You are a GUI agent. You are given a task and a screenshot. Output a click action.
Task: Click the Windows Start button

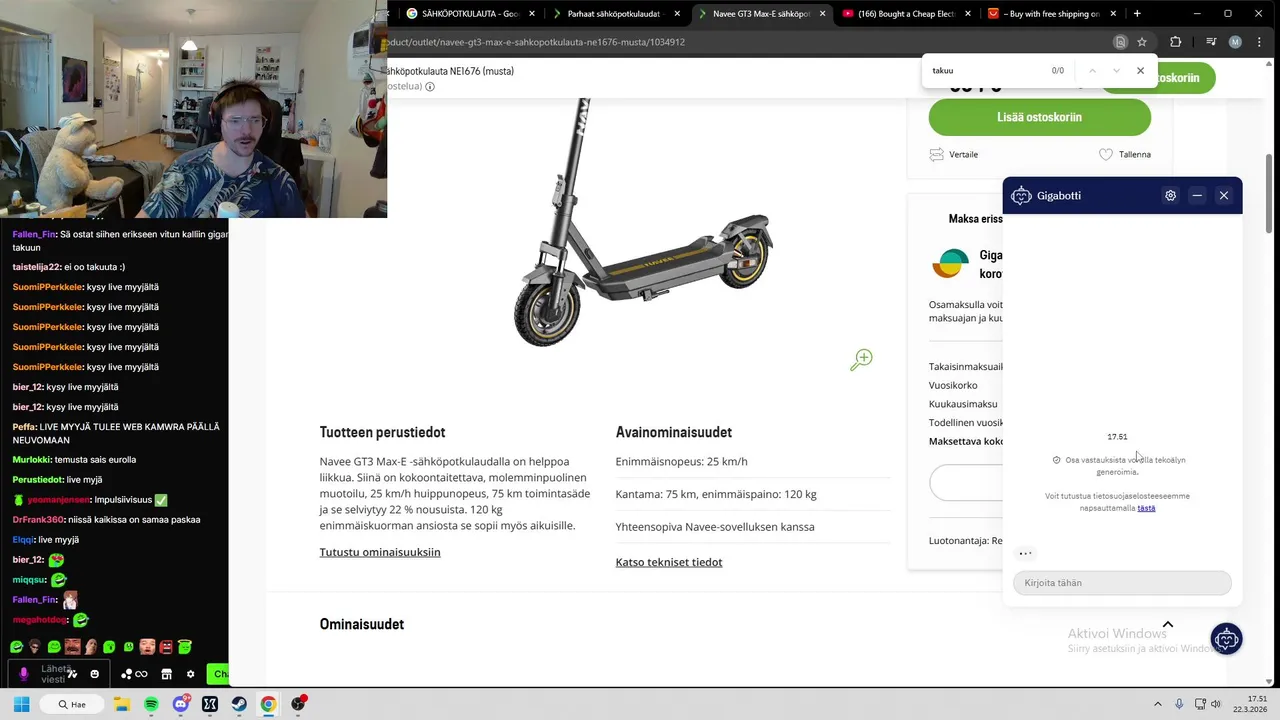pos(21,704)
